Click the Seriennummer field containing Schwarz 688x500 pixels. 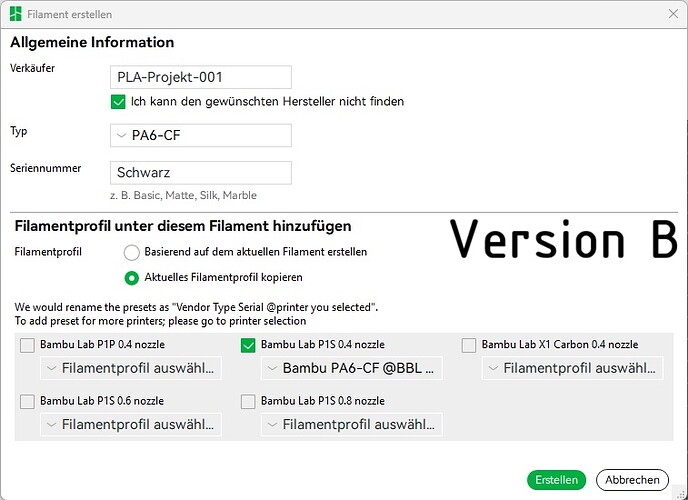pos(201,172)
